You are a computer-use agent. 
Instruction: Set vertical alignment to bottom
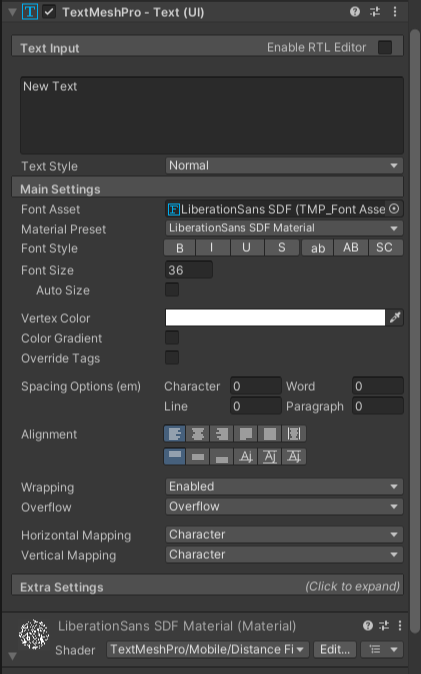(222, 456)
